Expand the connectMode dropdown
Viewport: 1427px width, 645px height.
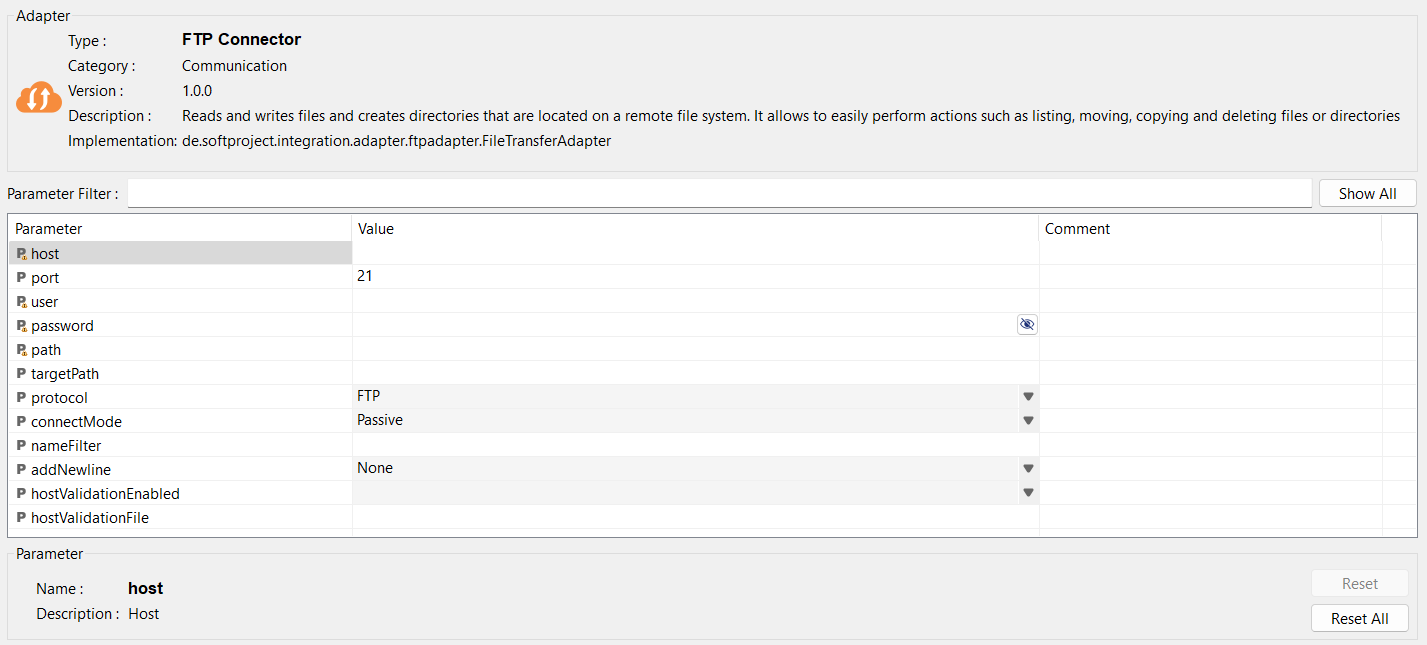[1028, 421]
